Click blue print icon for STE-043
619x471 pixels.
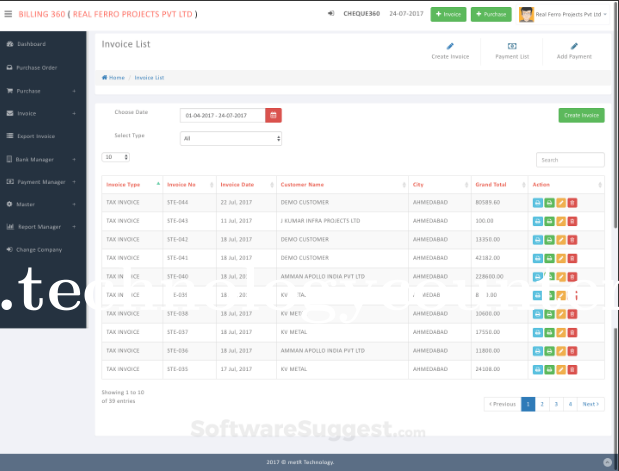tap(538, 221)
